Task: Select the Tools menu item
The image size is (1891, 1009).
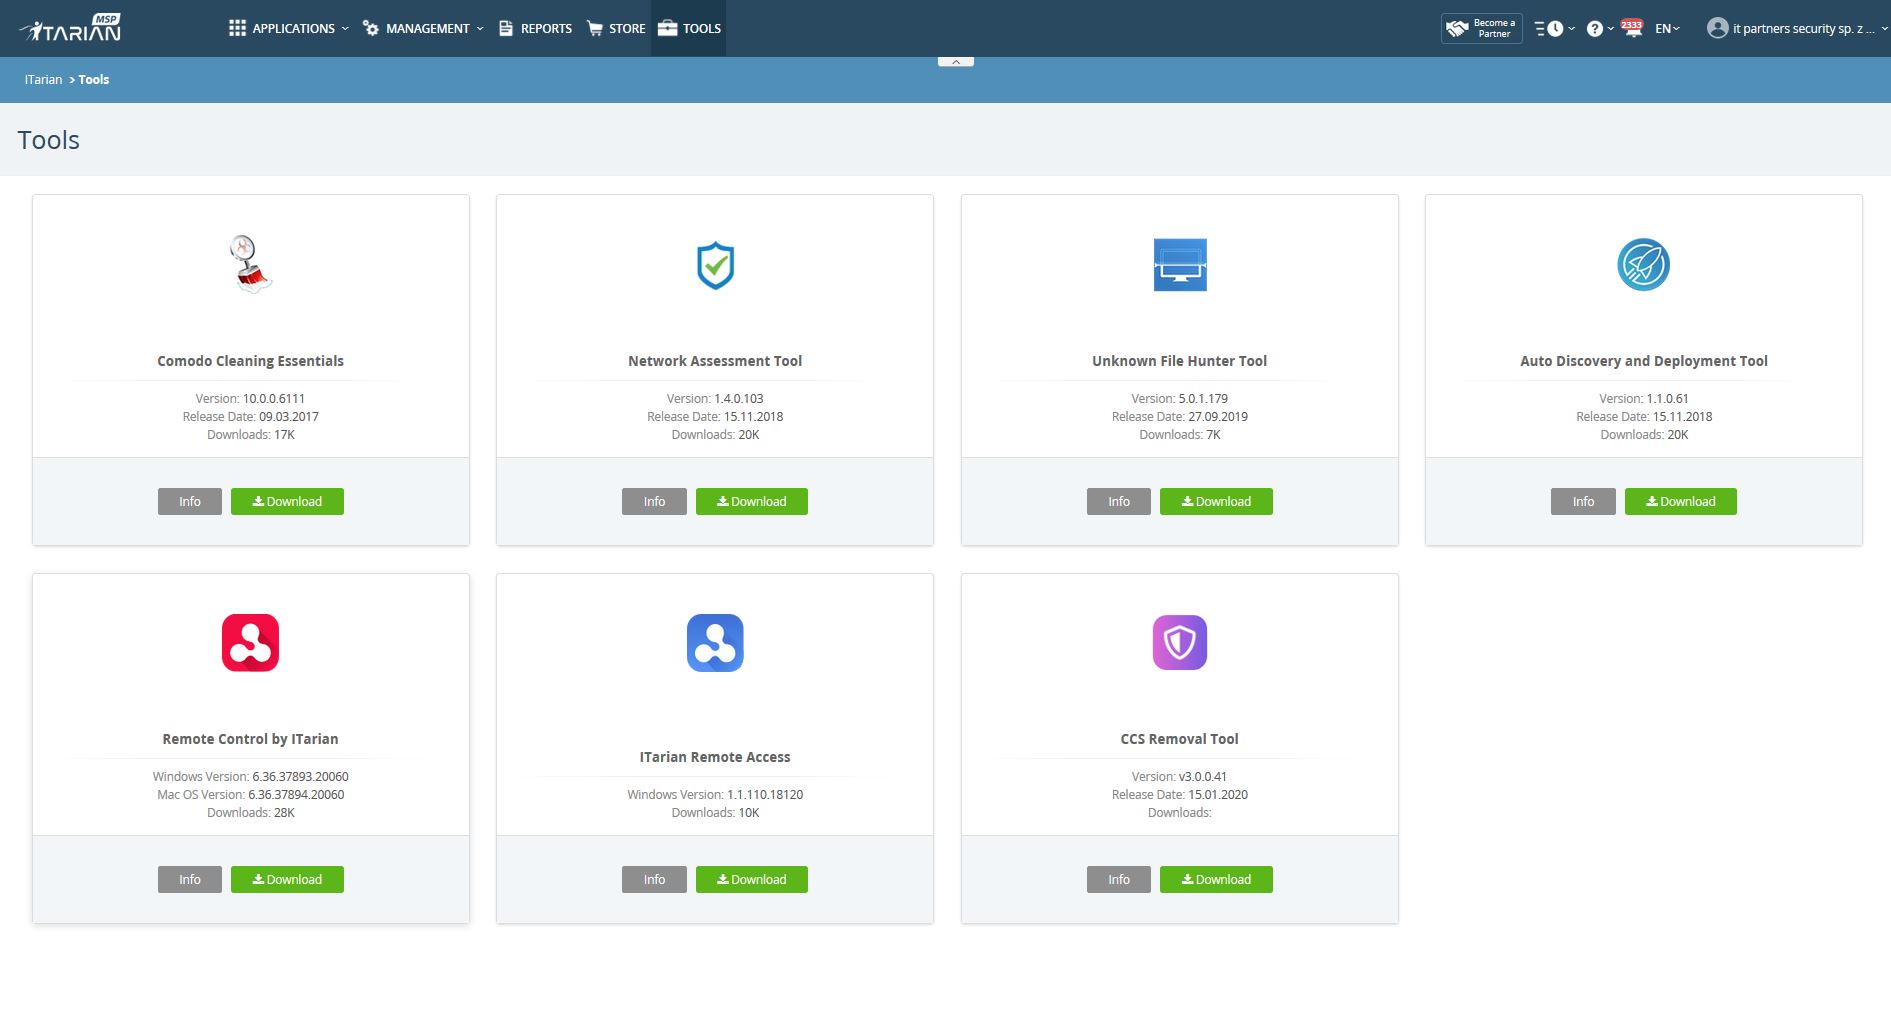Action: point(689,28)
